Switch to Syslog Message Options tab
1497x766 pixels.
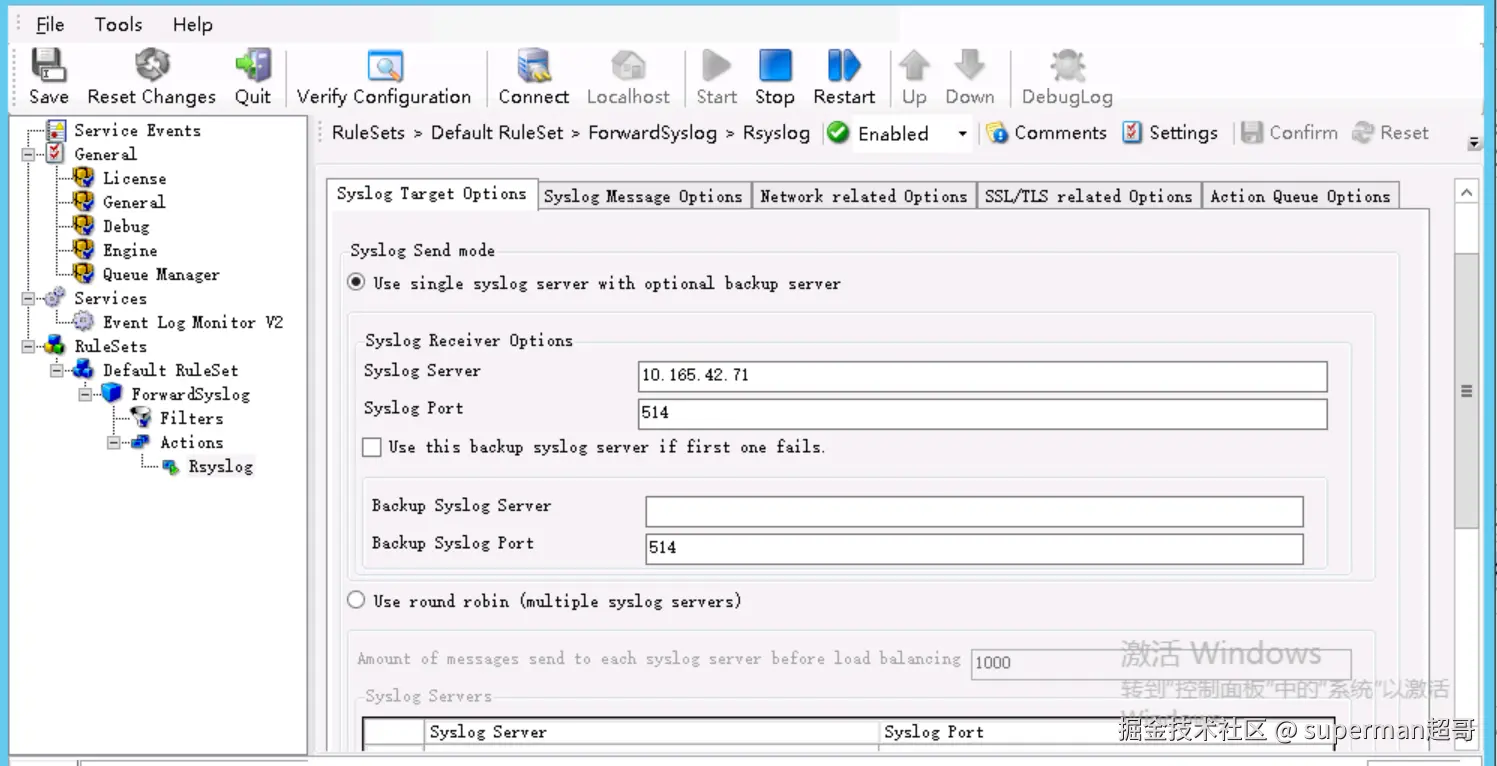[x=643, y=196]
